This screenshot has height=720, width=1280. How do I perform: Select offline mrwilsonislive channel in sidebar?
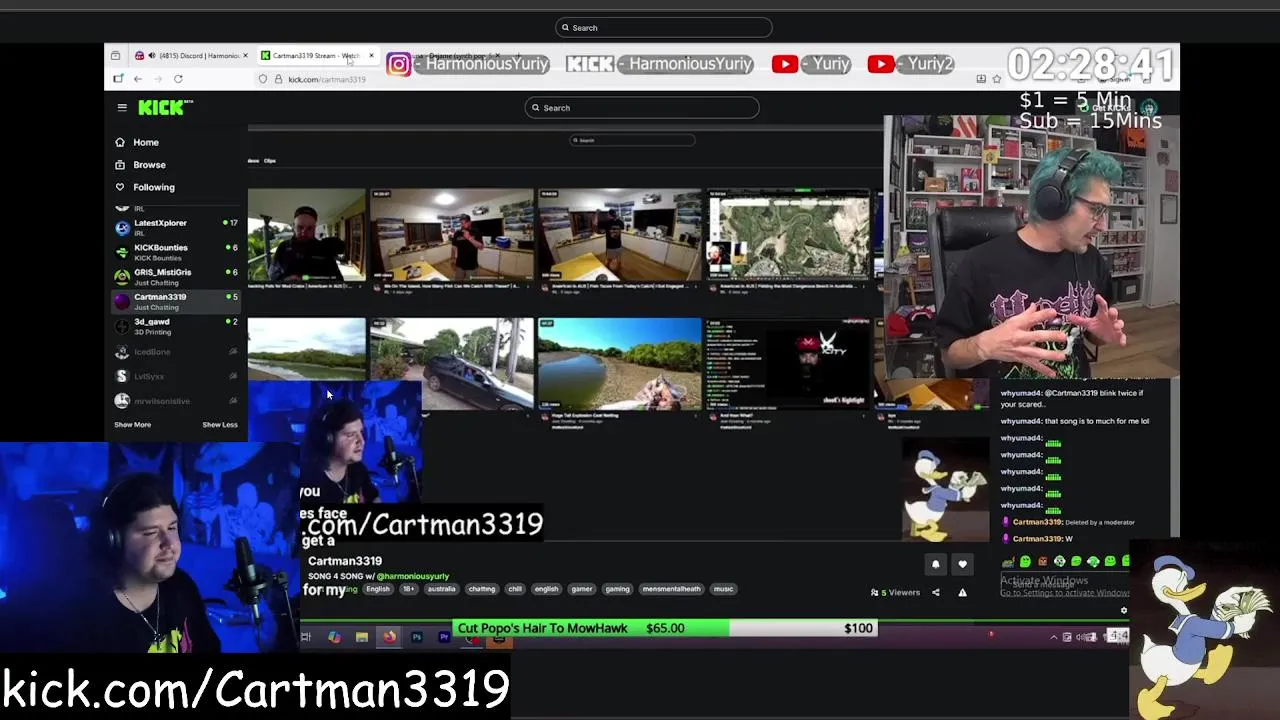click(x=176, y=401)
